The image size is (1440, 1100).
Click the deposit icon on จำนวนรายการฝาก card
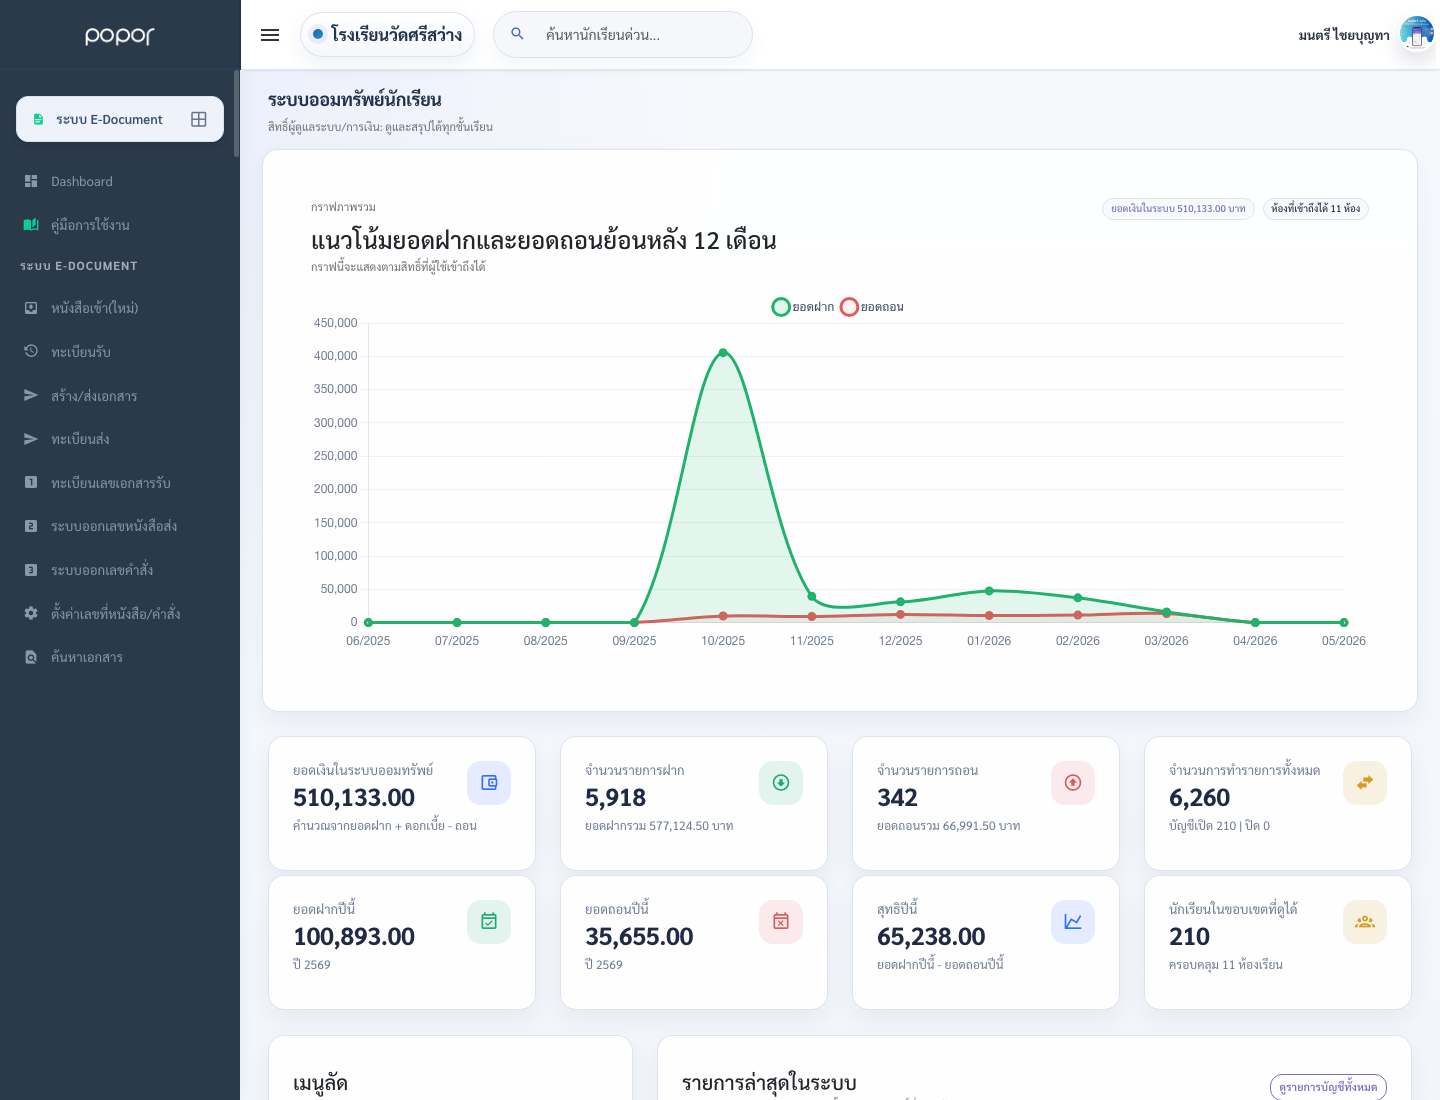tap(781, 783)
